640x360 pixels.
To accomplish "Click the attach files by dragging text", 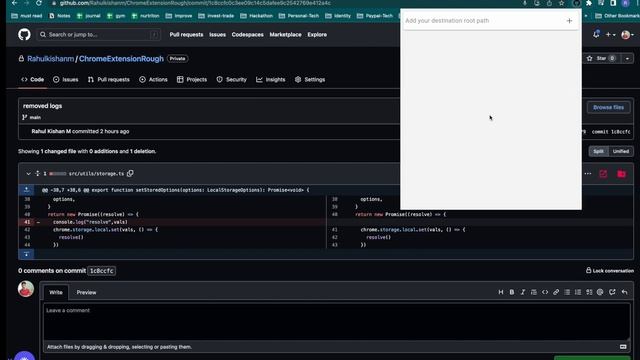I will point(119,347).
